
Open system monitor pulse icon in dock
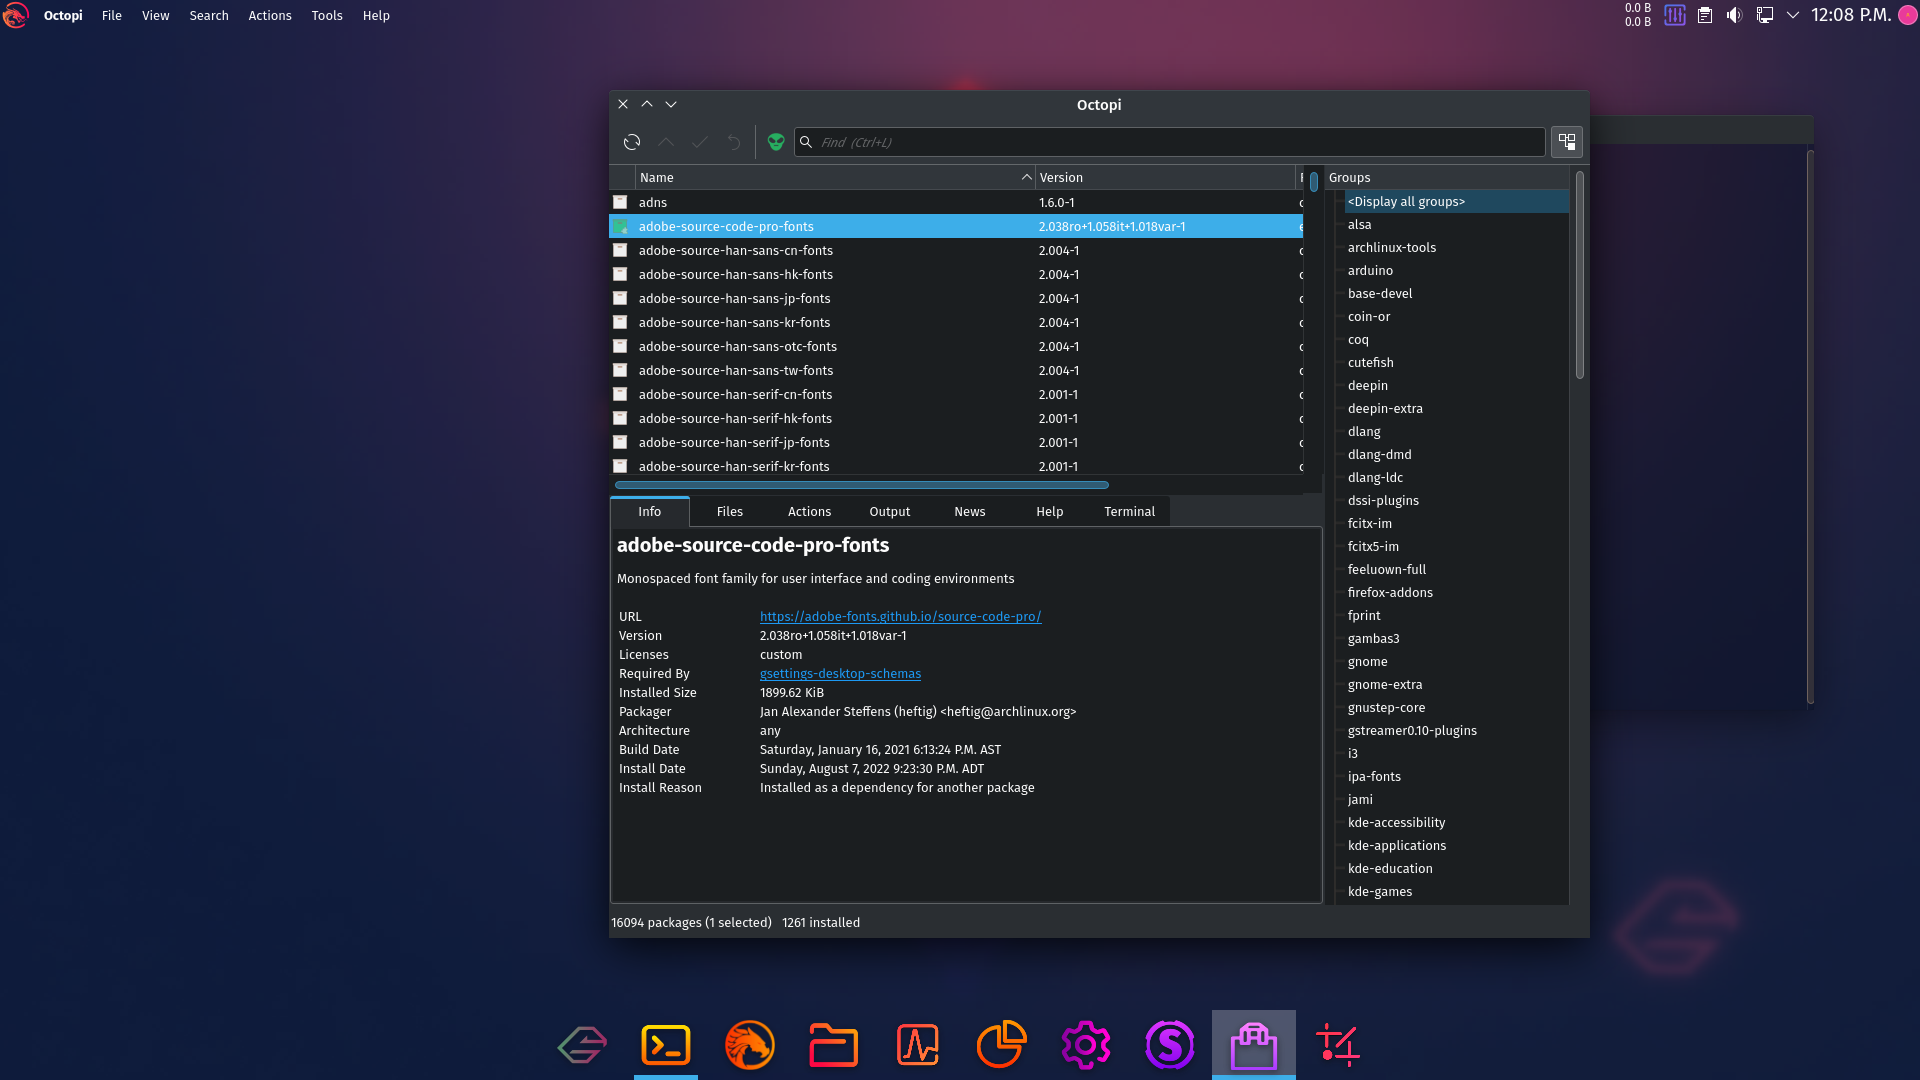918,1045
